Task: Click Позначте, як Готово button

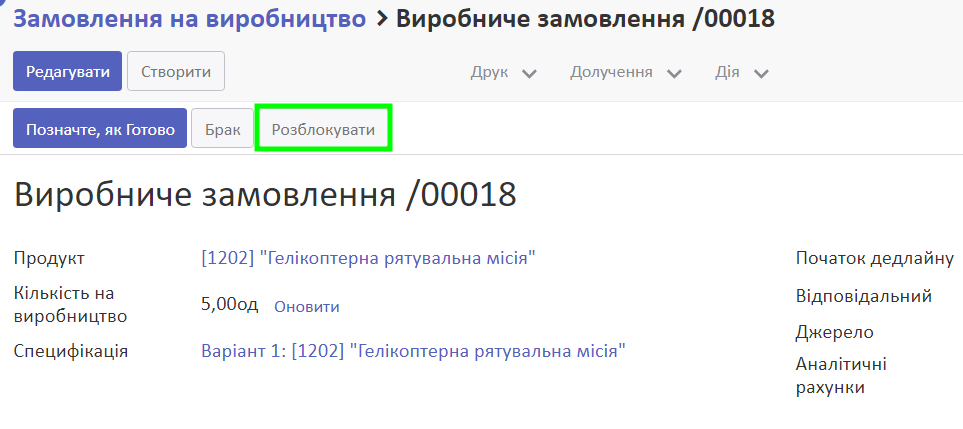Action: coord(100,130)
